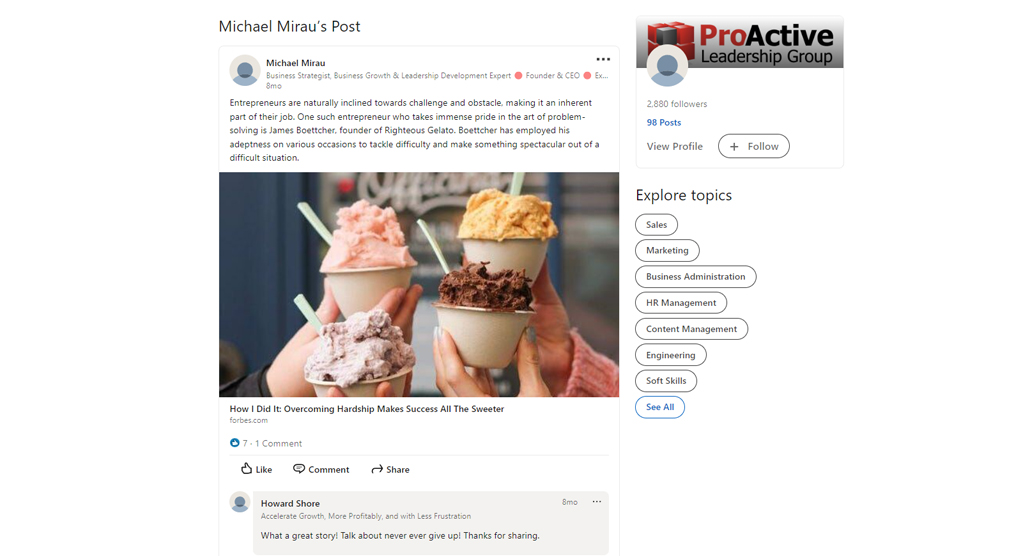Click the 1 Comment count
The image size is (1028, 556).
tap(279, 443)
